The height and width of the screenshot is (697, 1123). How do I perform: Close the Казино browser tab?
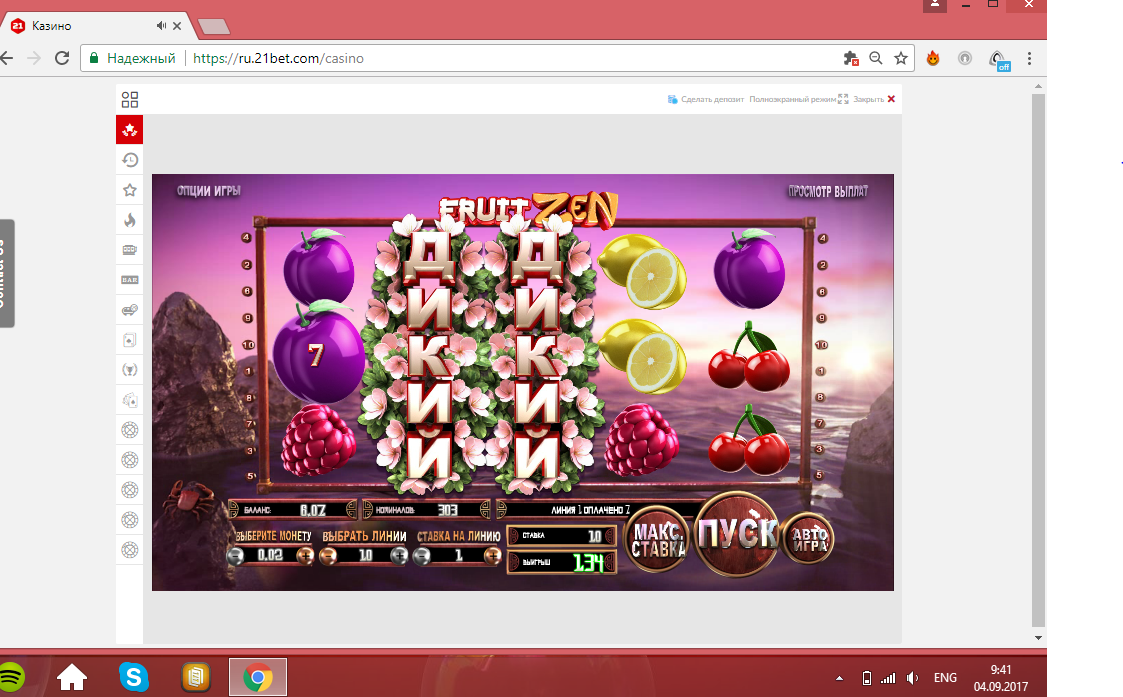[177, 26]
